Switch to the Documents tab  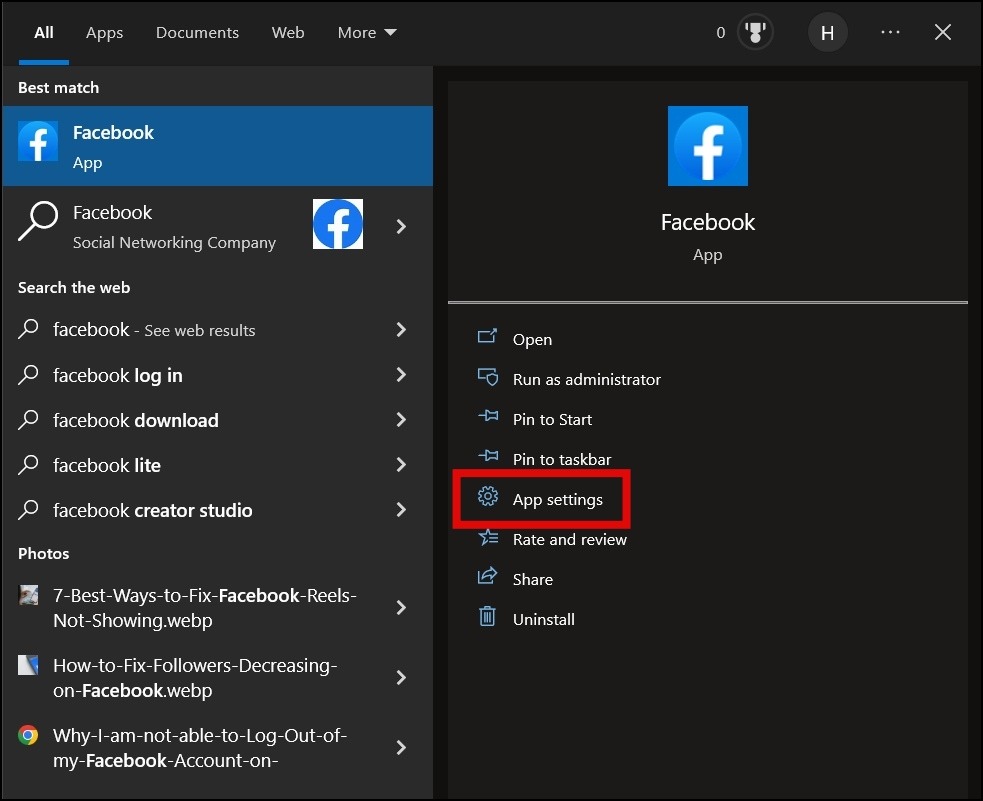pos(197,32)
